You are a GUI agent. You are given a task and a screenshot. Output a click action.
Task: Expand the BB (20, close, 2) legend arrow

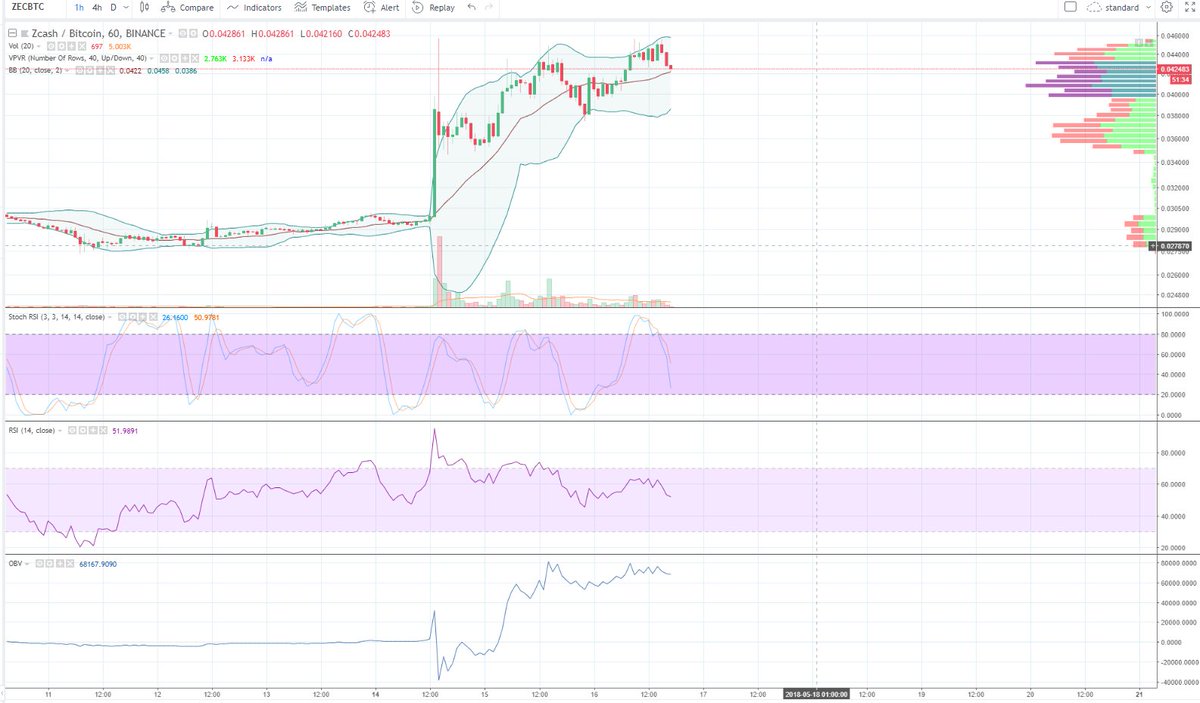tap(67, 71)
